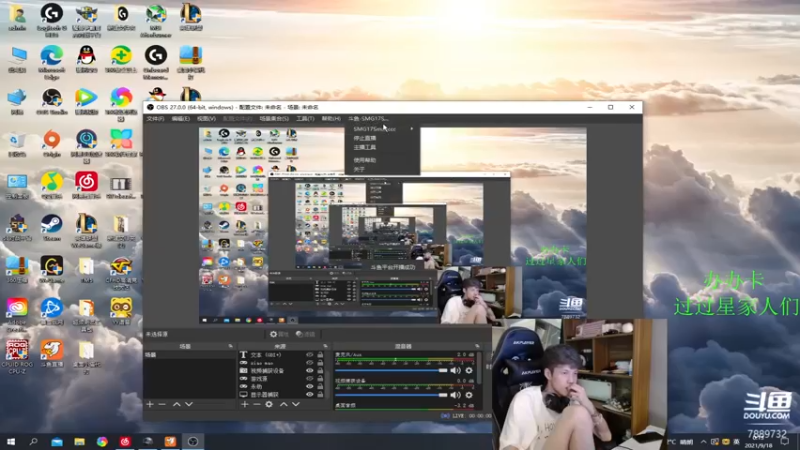This screenshot has width=800, height=450.
Task: Open QQ Music desktop shortcut
Action: click(52, 185)
